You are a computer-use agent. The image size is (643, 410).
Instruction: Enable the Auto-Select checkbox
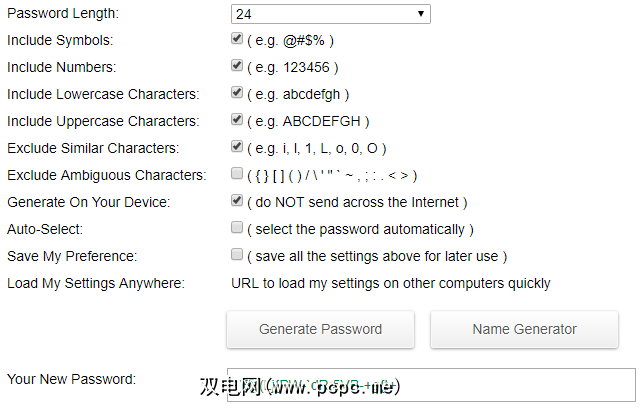[237, 228]
